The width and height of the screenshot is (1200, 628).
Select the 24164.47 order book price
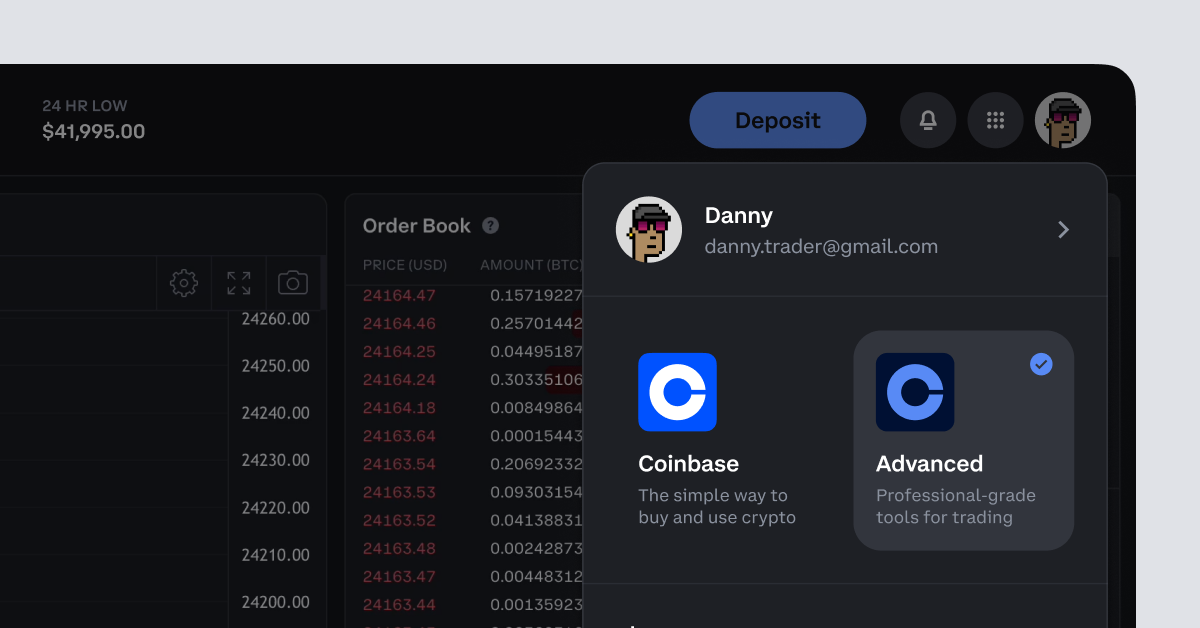pyautogui.click(x=399, y=295)
